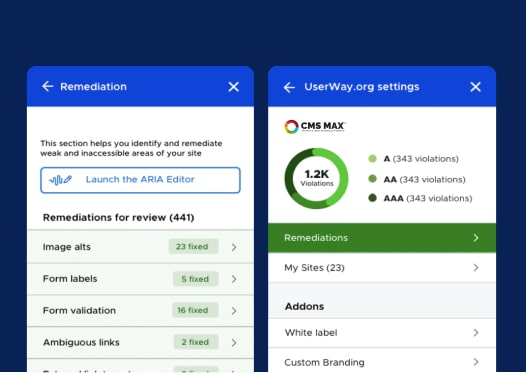Close the Remediation panel
526x373 pixels.
tap(234, 87)
